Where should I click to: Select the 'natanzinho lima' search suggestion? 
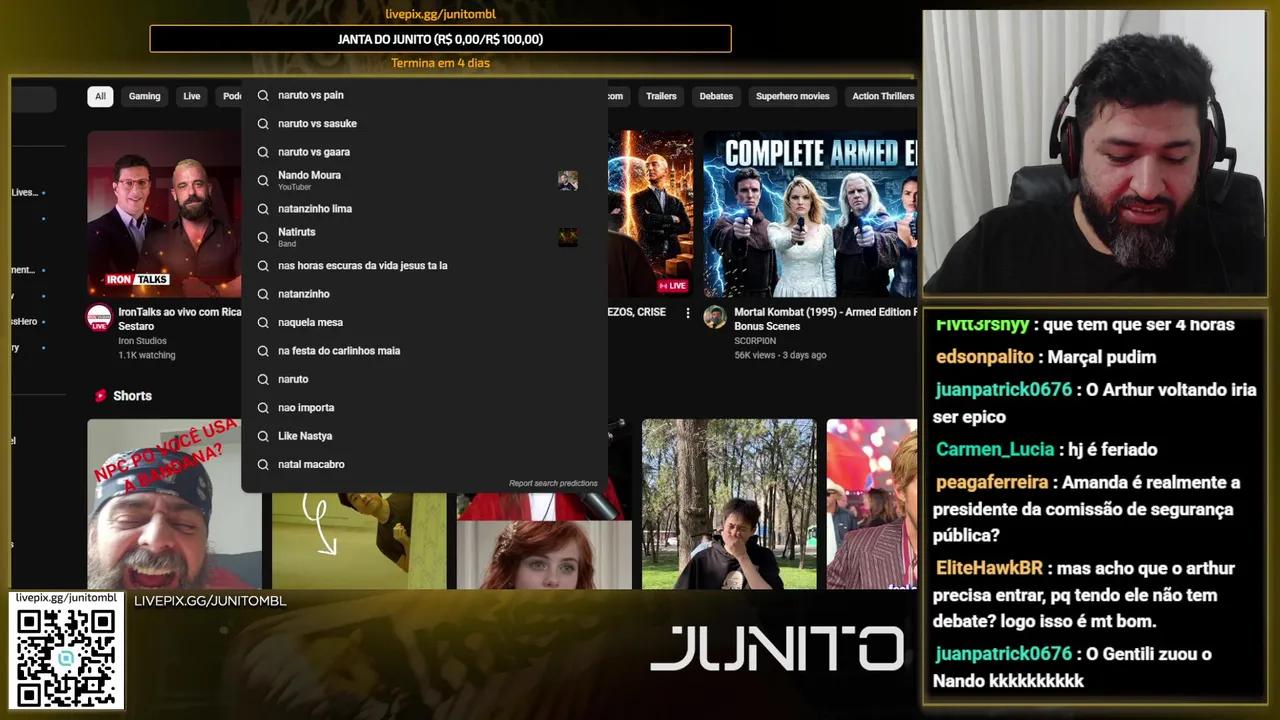pos(424,209)
